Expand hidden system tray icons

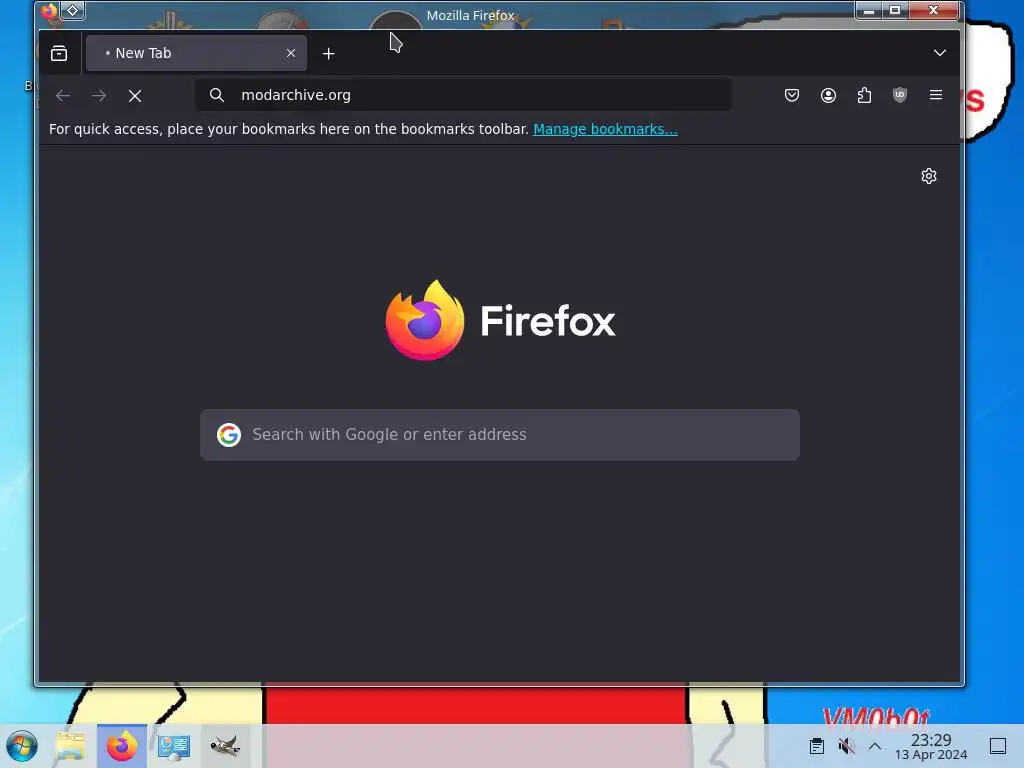(875, 746)
